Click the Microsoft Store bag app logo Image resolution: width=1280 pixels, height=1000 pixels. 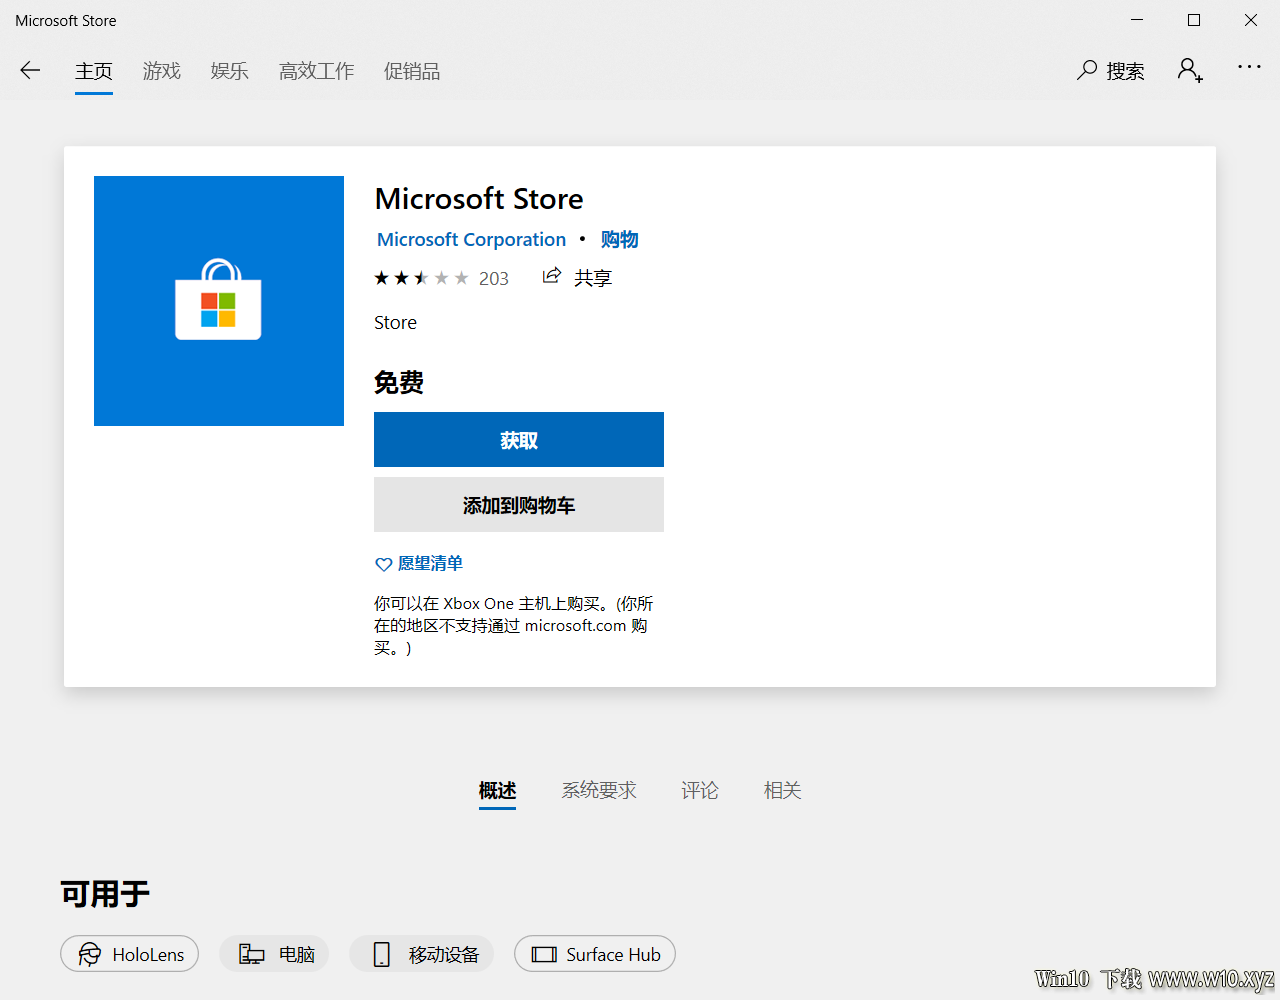[218, 301]
